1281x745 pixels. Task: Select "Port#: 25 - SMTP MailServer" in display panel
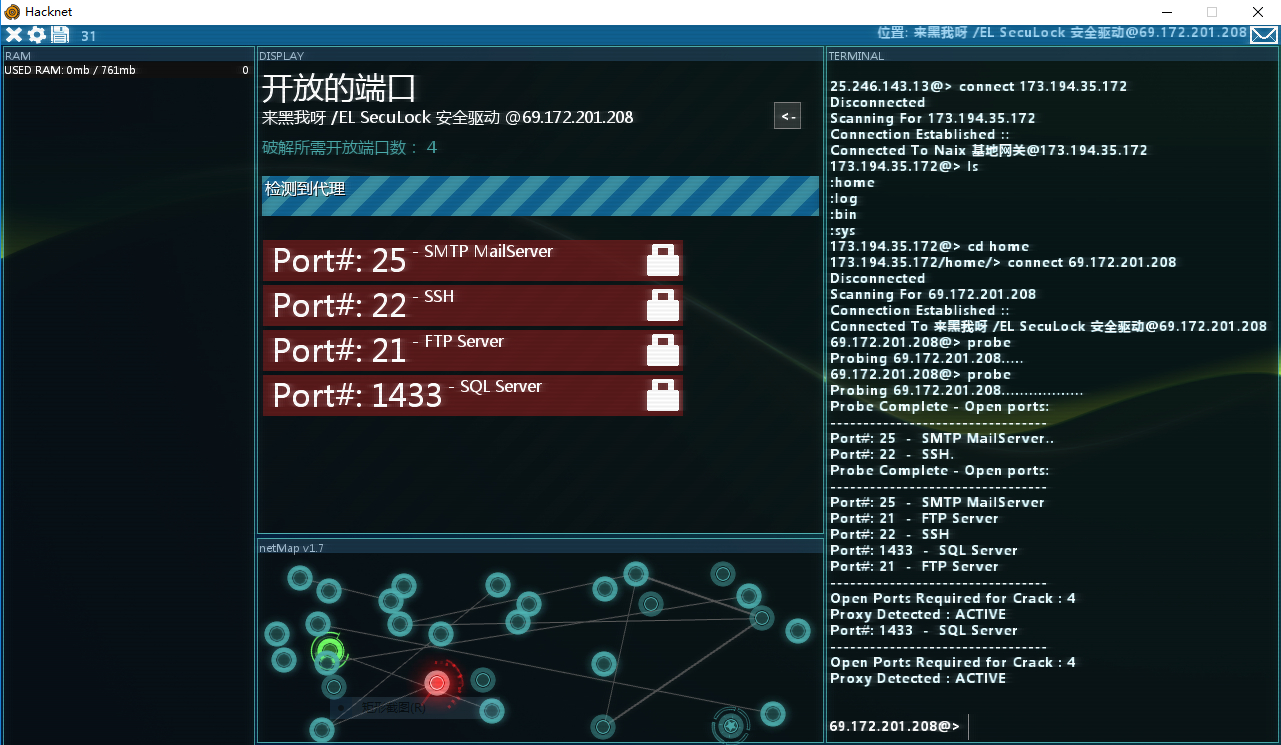tap(473, 260)
